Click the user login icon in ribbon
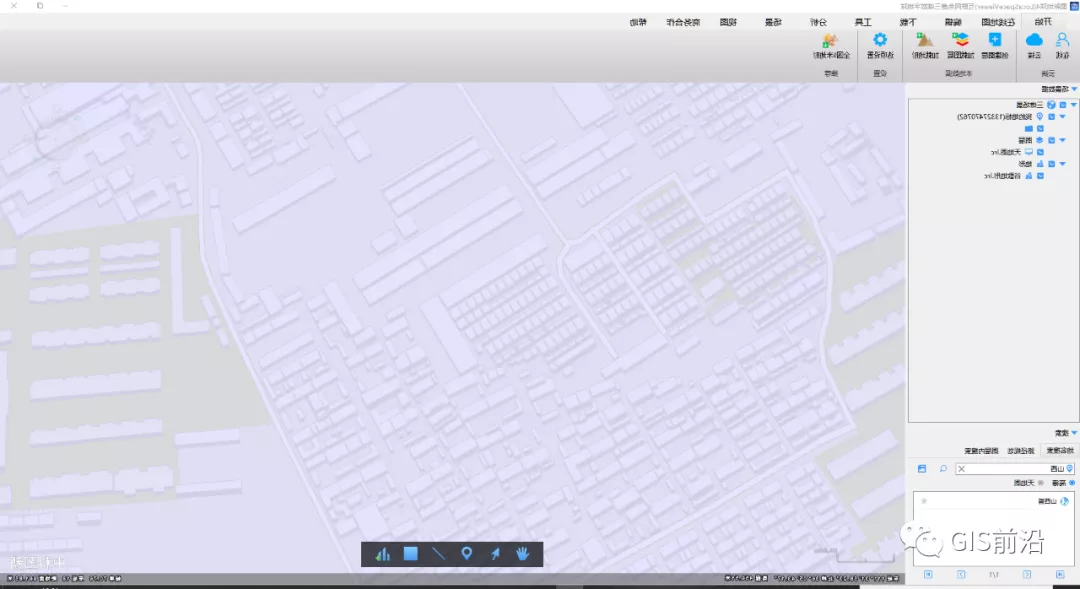 coord(1062,41)
